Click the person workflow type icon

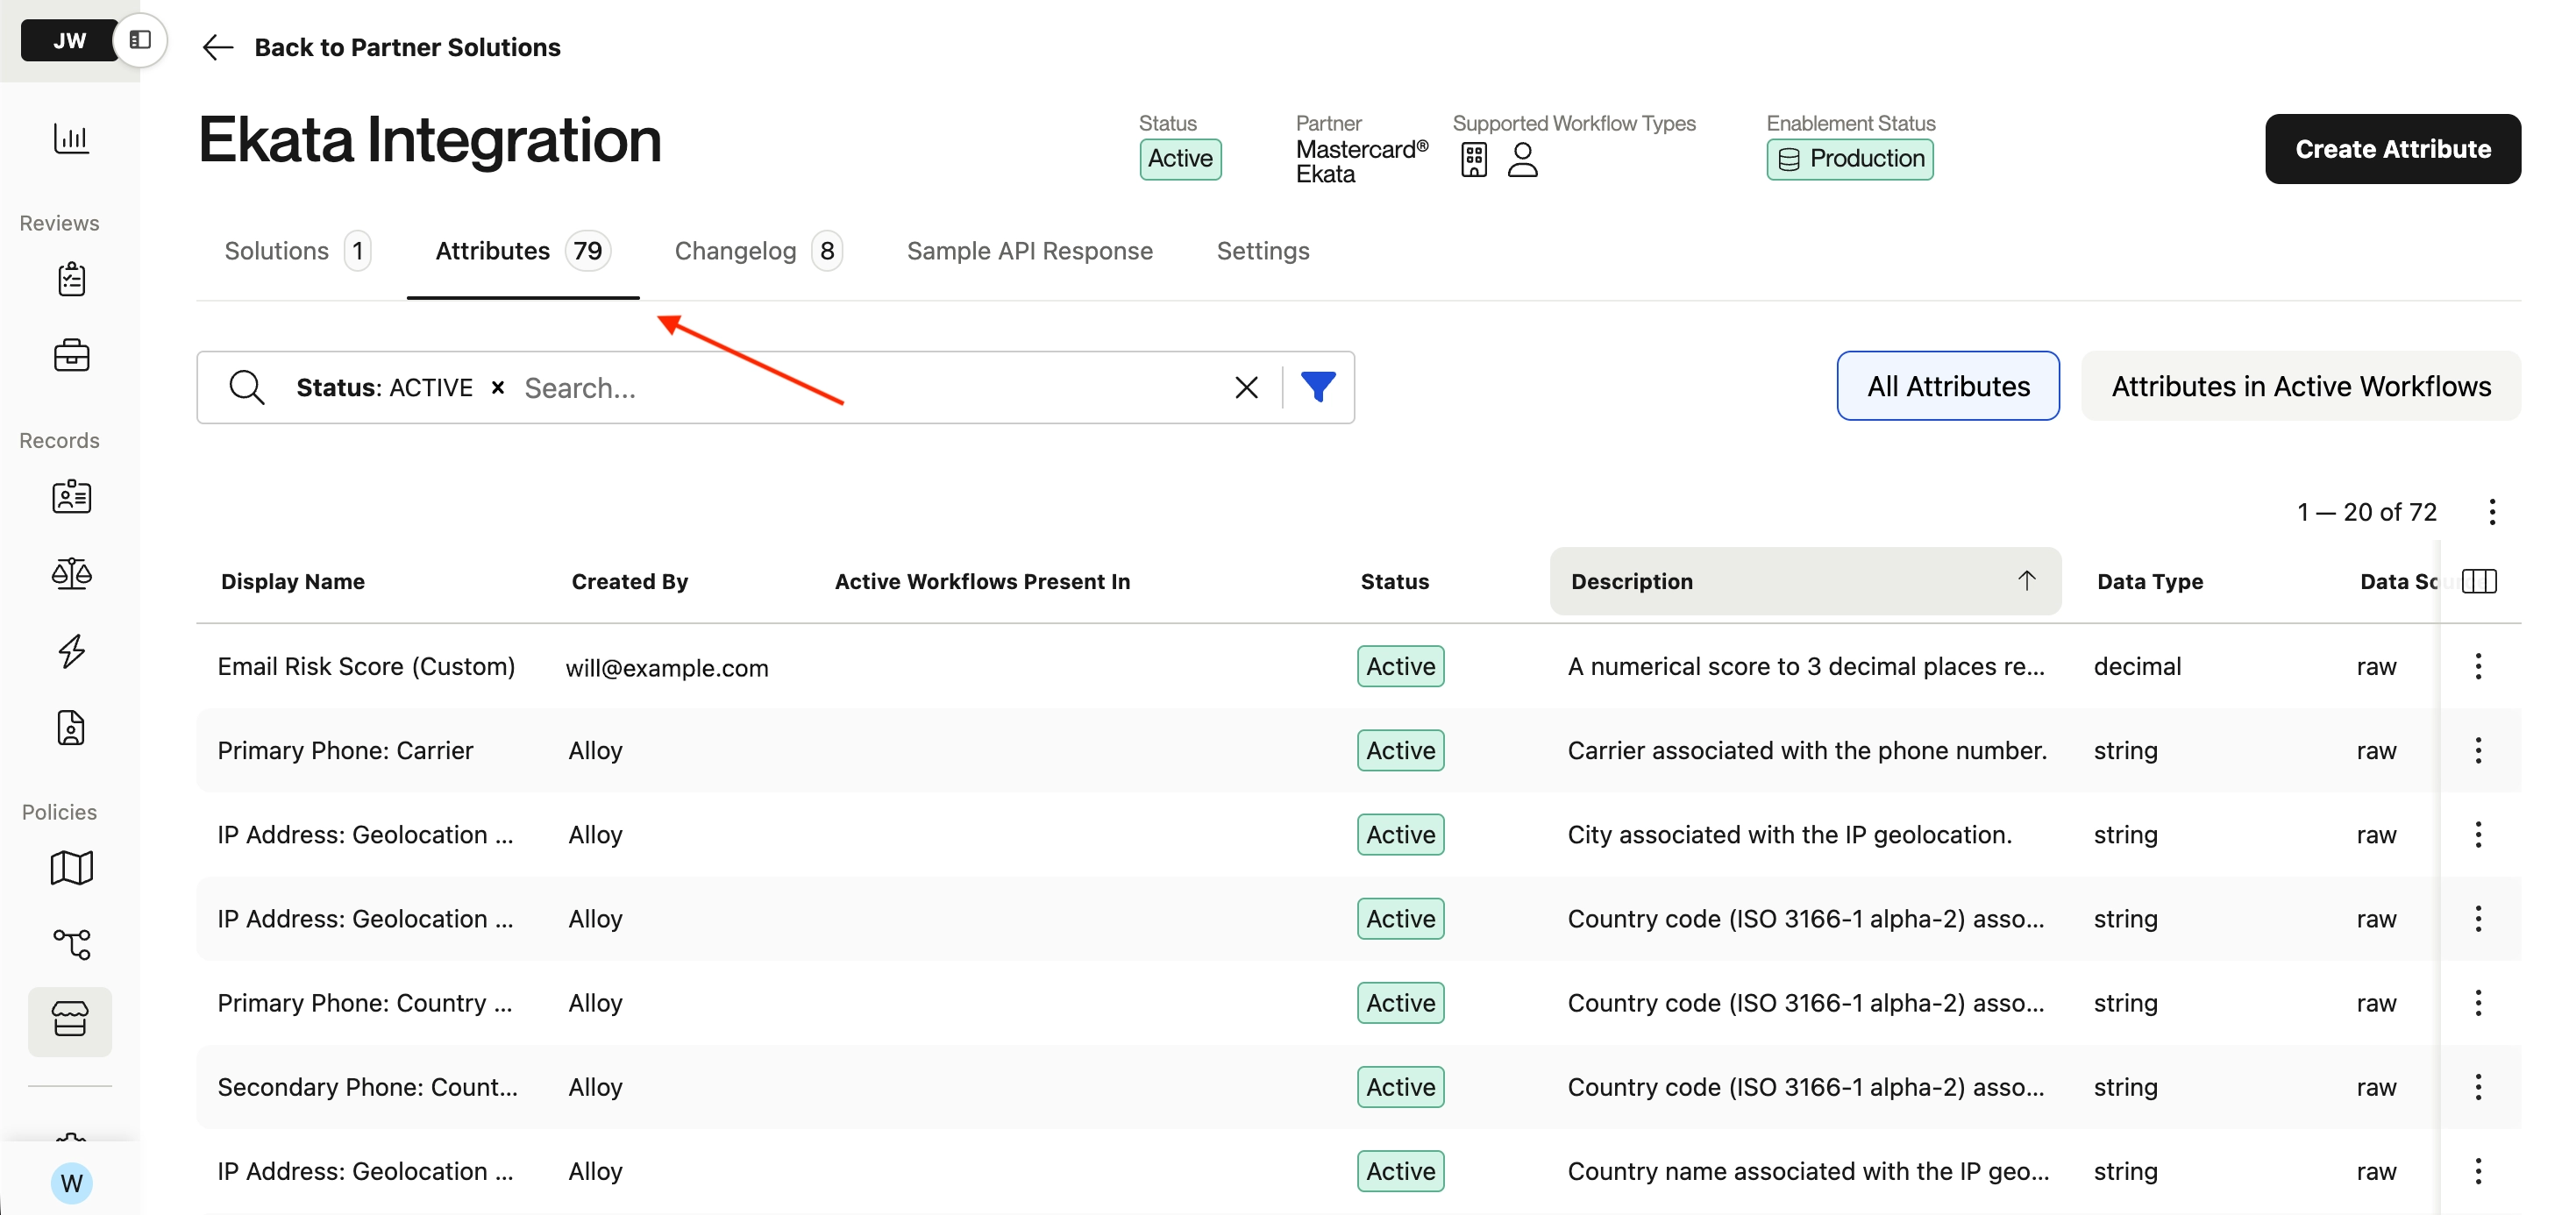coord(1522,160)
